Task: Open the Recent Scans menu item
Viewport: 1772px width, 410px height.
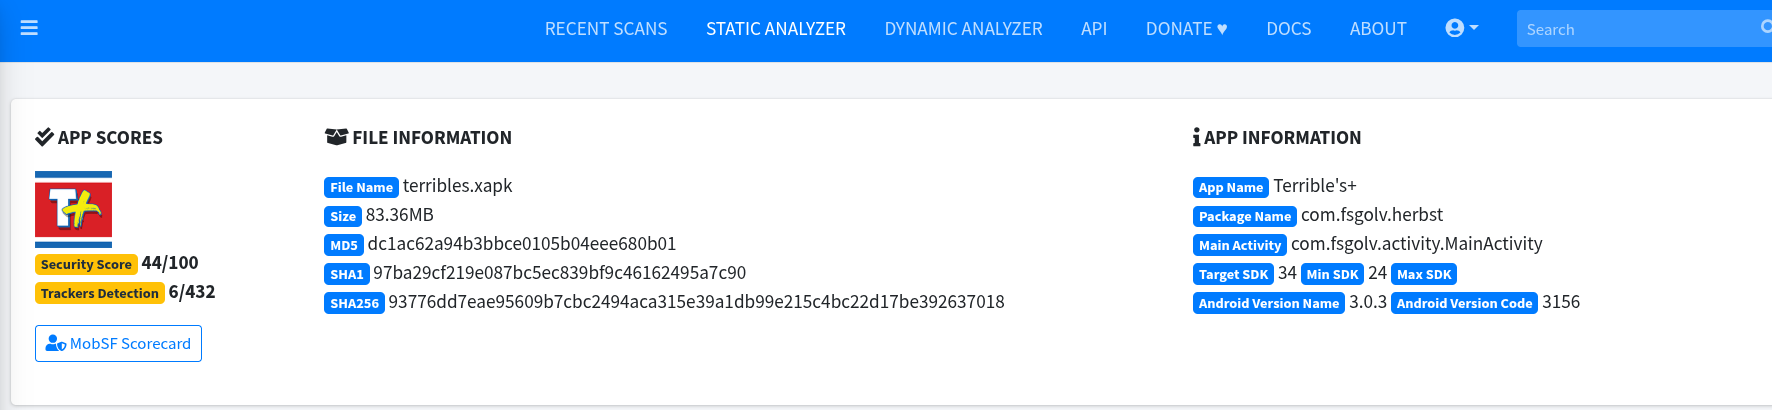Action: click(606, 29)
